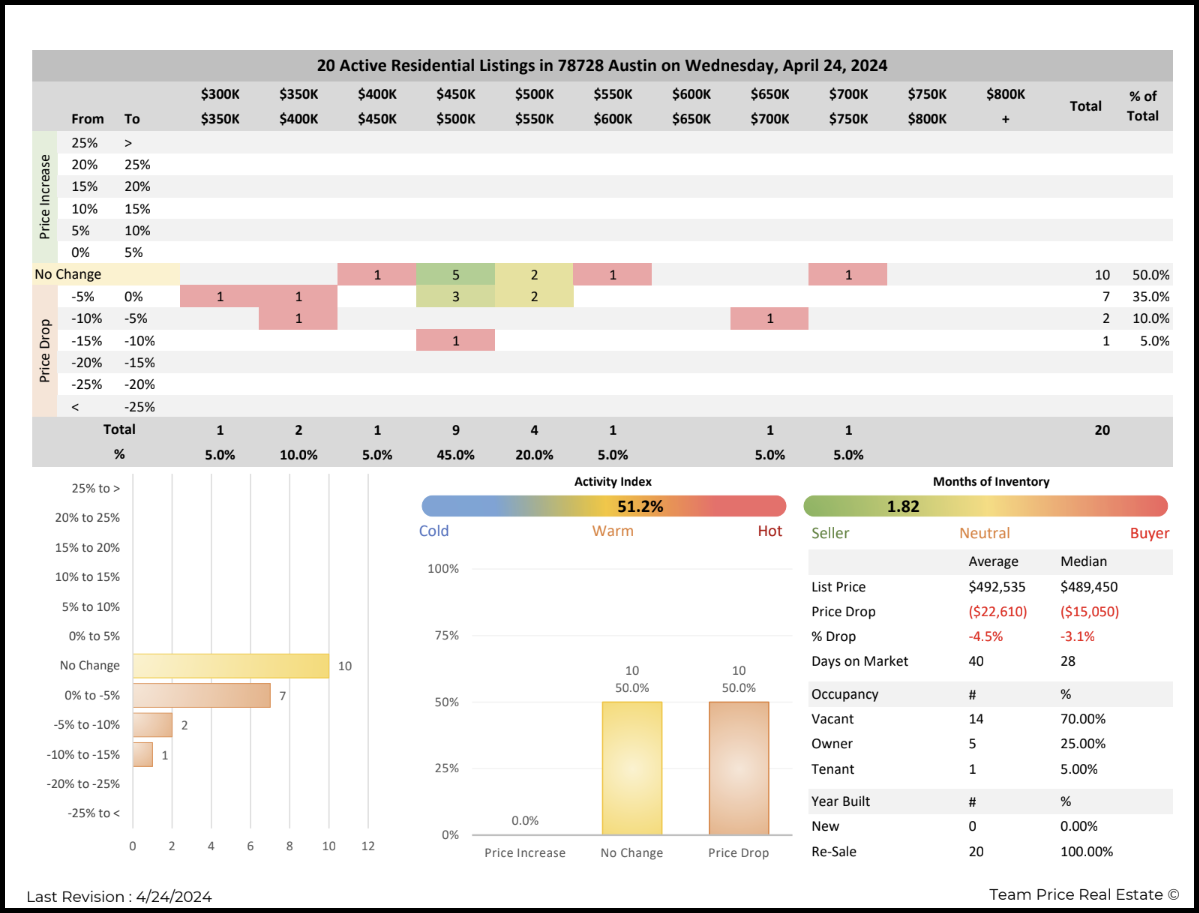The image size is (1199, 913).
Task: Click the Vacant occupancy count 14
Action: click(x=976, y=719)
